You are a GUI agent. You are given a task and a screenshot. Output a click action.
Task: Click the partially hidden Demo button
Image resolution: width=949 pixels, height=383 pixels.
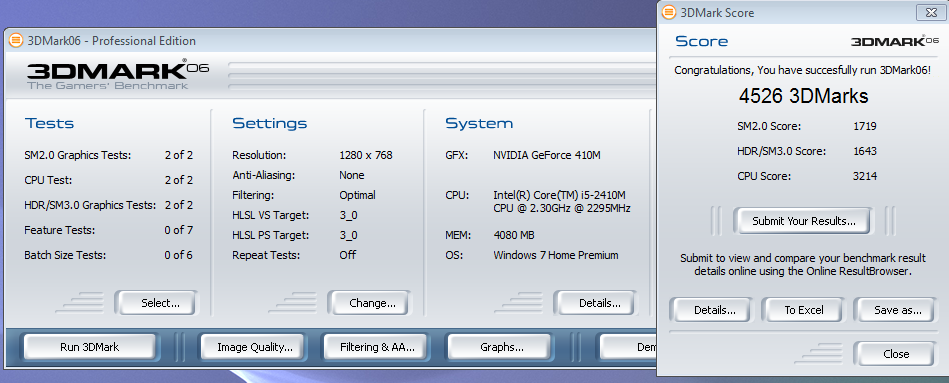(629, 347)
